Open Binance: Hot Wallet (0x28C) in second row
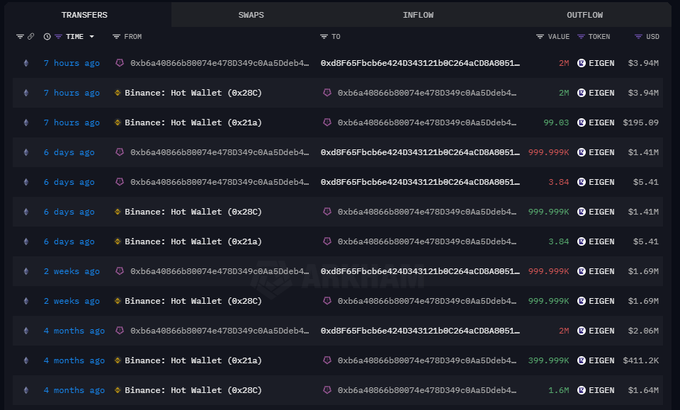 point(174,93)
